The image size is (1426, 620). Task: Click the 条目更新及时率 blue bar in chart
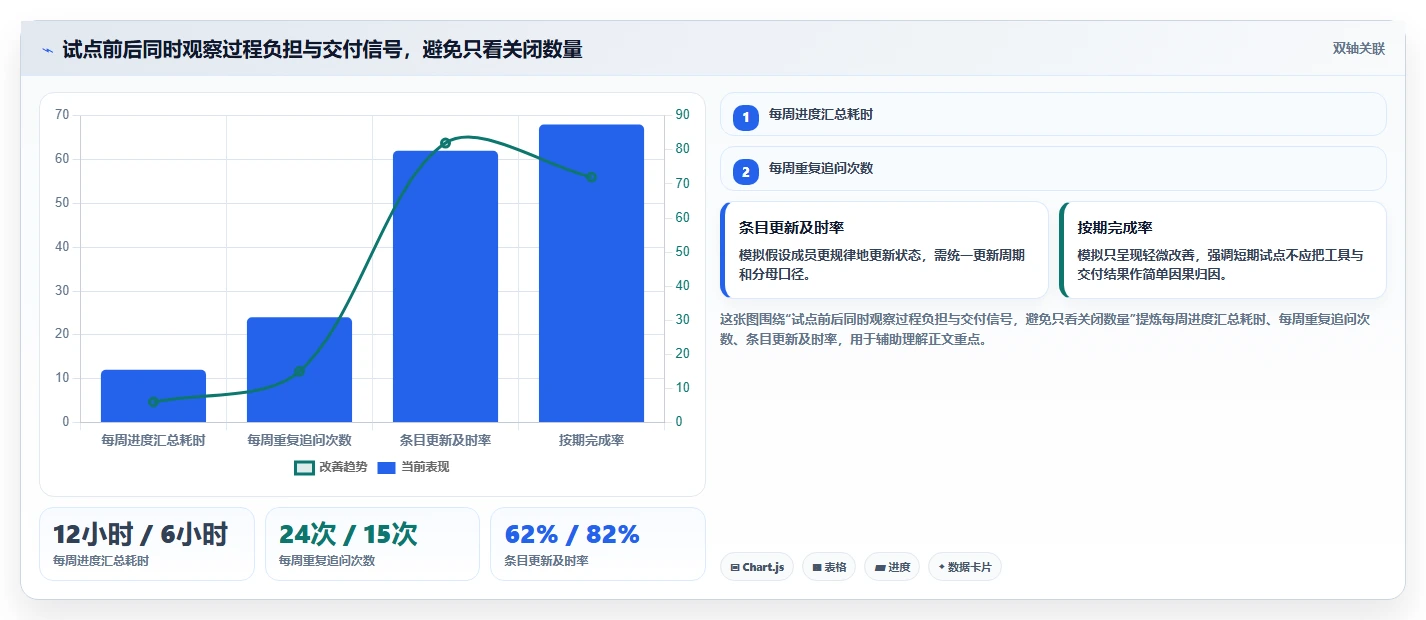445,286
